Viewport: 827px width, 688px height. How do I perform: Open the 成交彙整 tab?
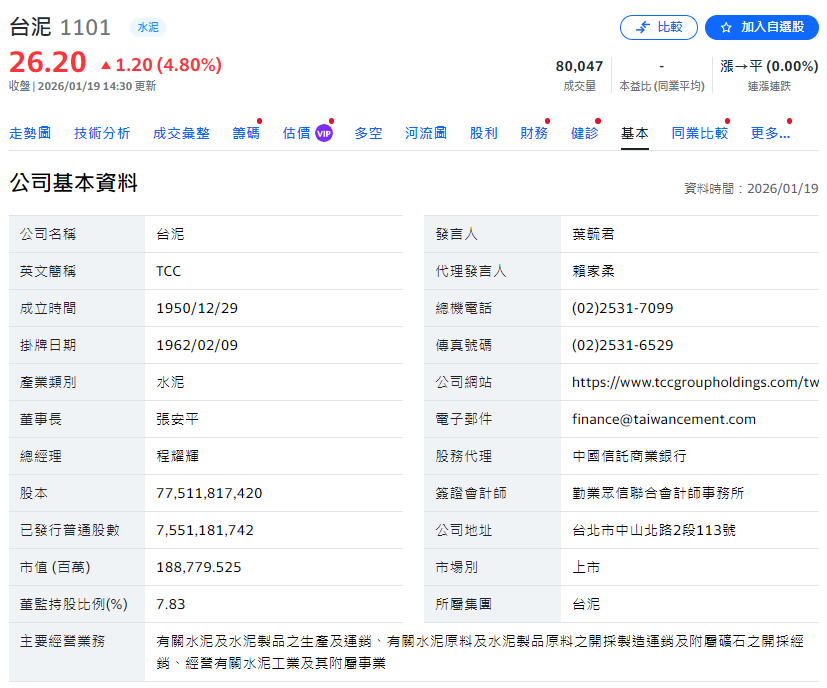(182, 131)
